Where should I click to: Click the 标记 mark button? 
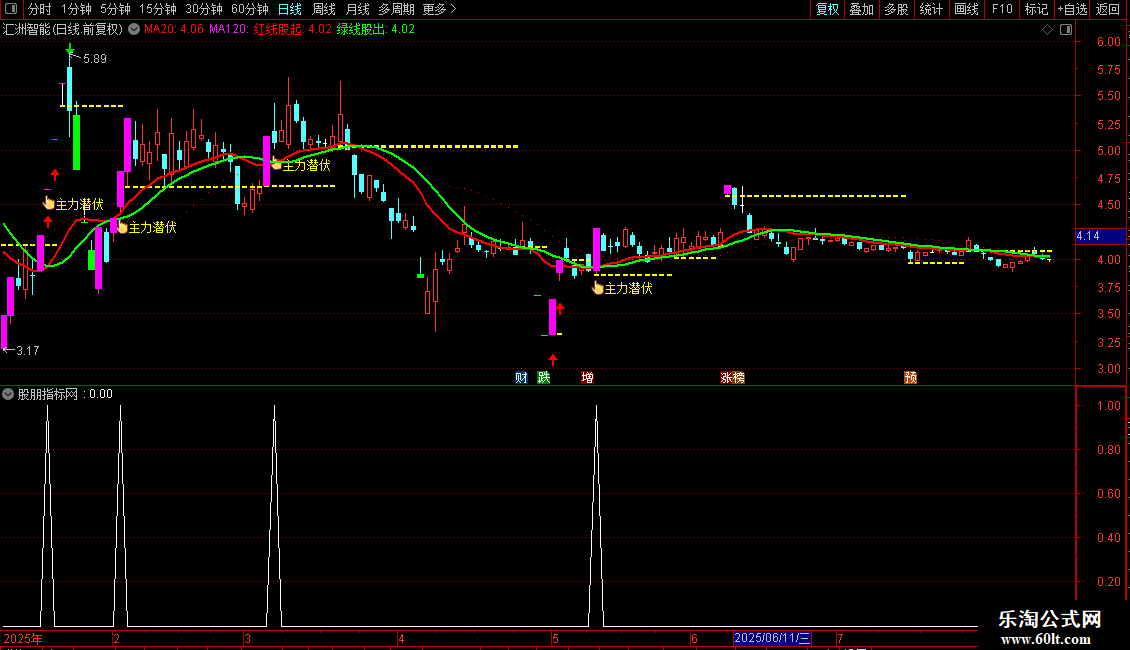click(1036, 9)
